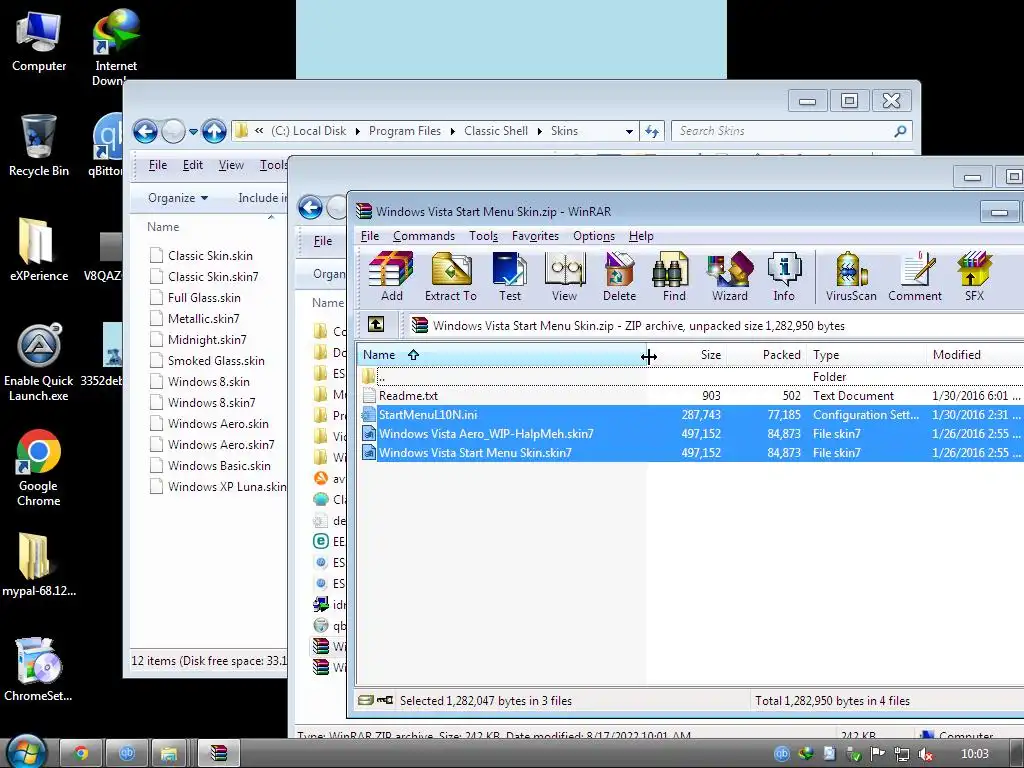Click the Delete icon in WinRAR
Image resolution: width=1024 pixels, height=768 pixels.
pyautogui.click(x=619, y=276)
